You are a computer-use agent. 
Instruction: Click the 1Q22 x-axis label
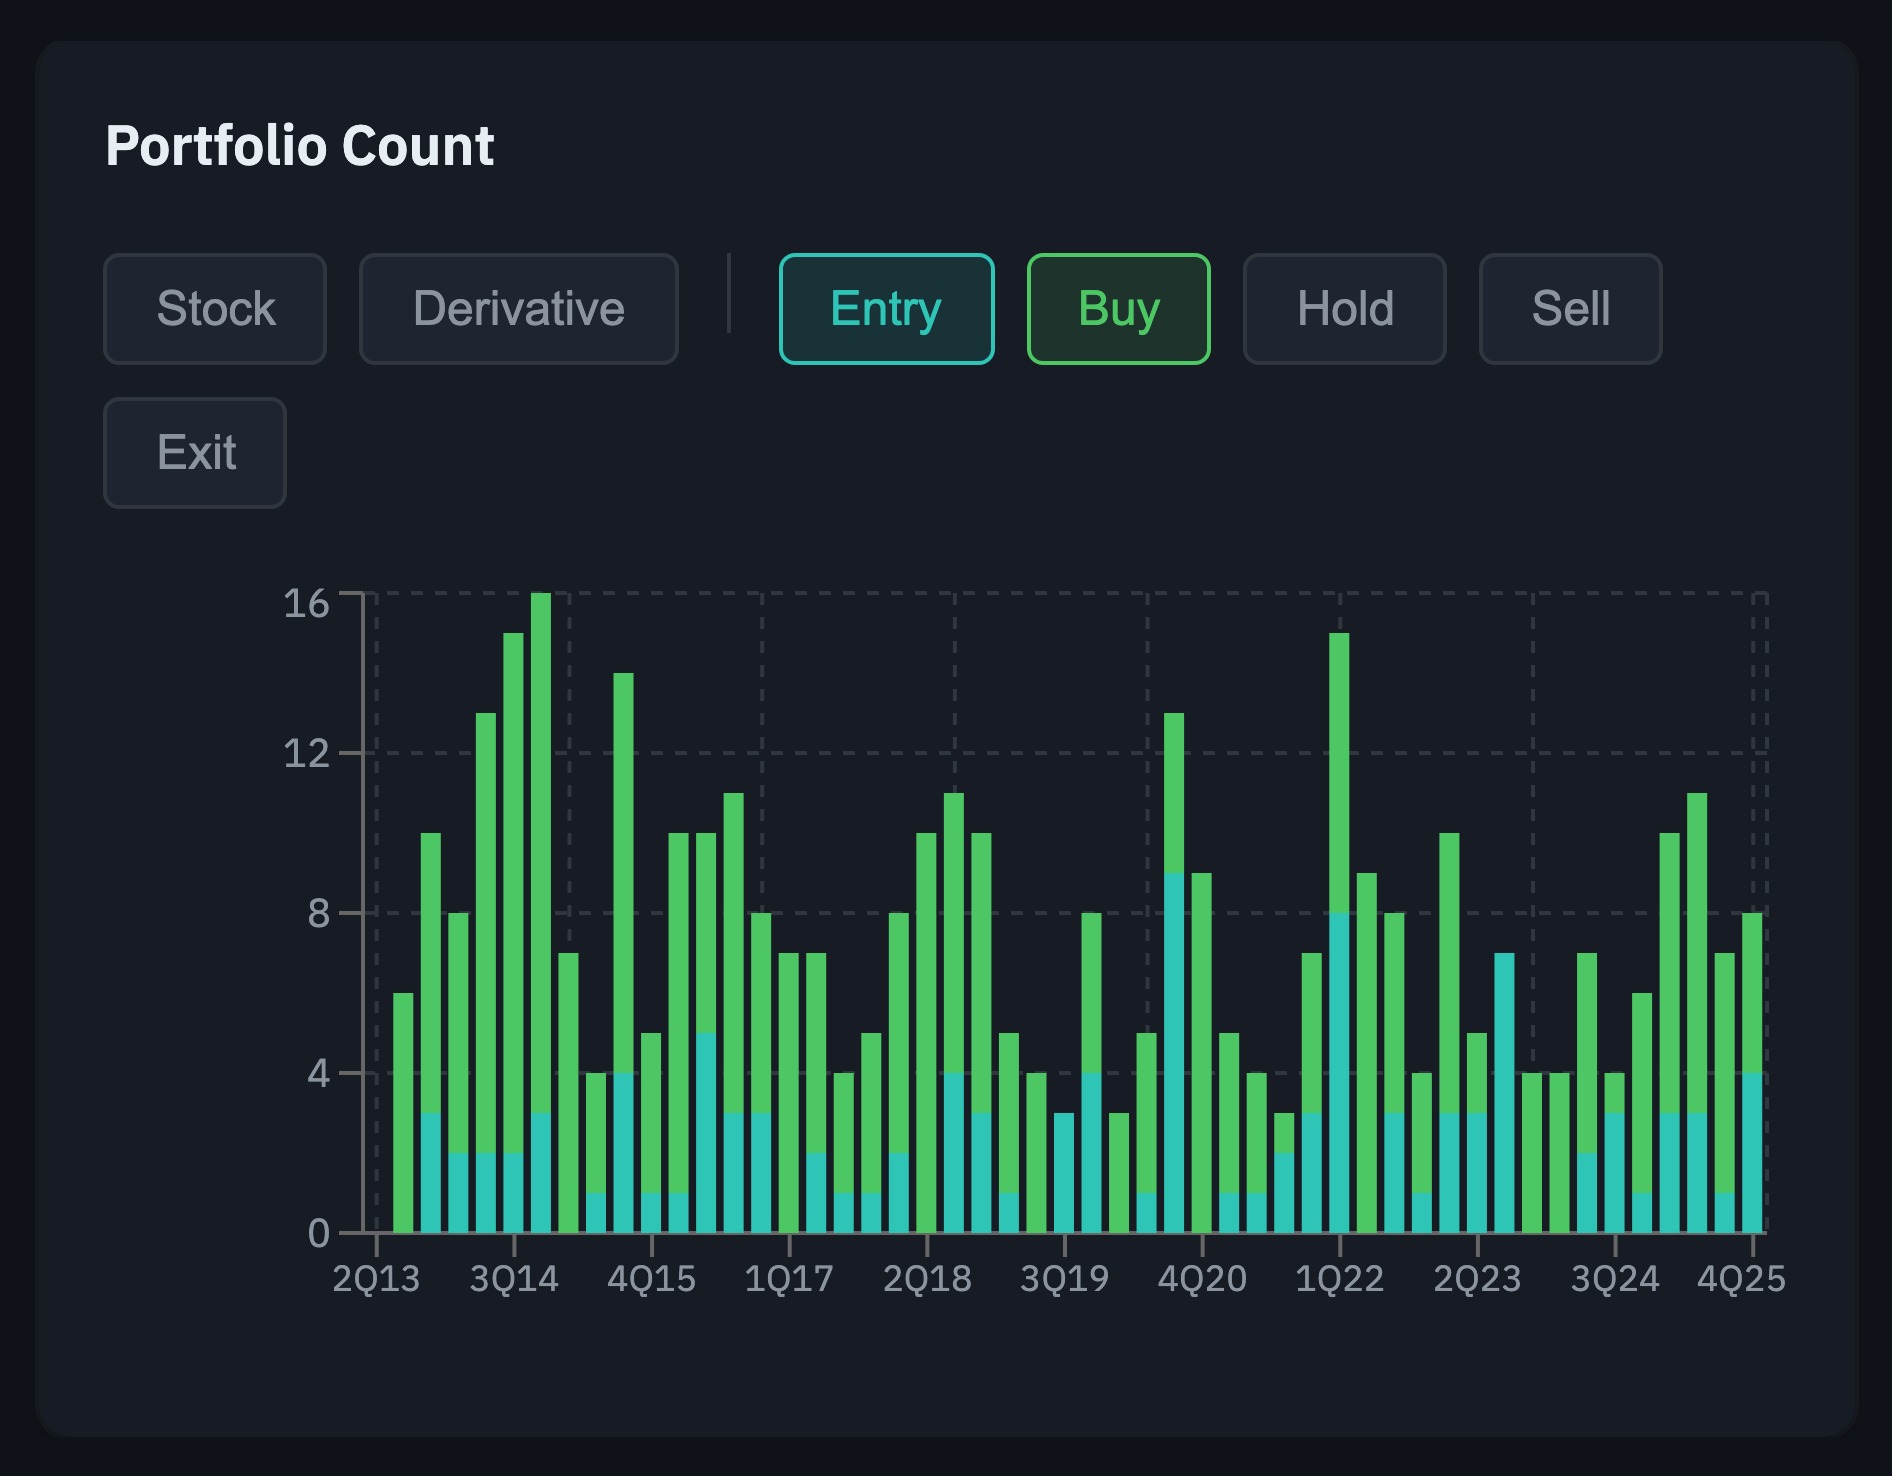(x=1340, y=1279)
